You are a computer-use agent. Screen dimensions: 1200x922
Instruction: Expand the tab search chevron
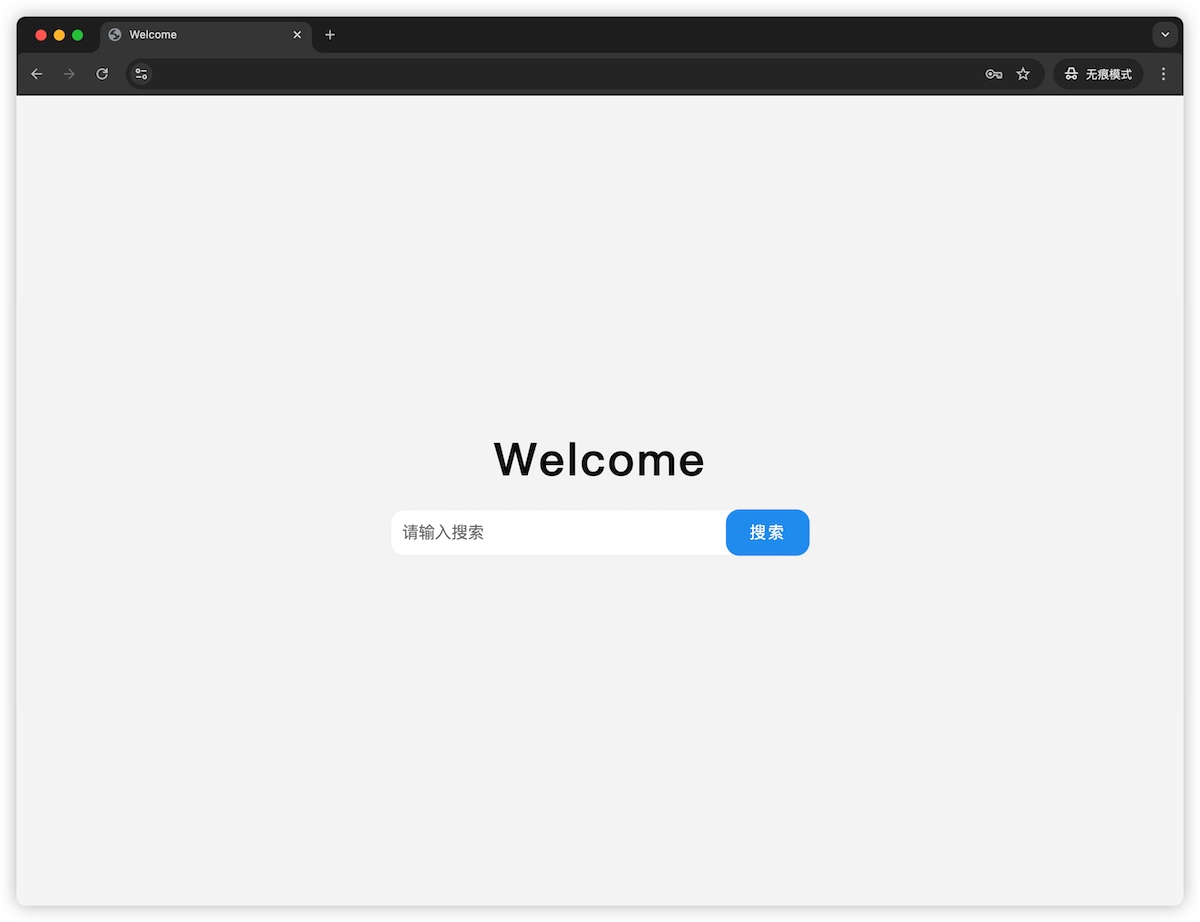coord(1165,35)
